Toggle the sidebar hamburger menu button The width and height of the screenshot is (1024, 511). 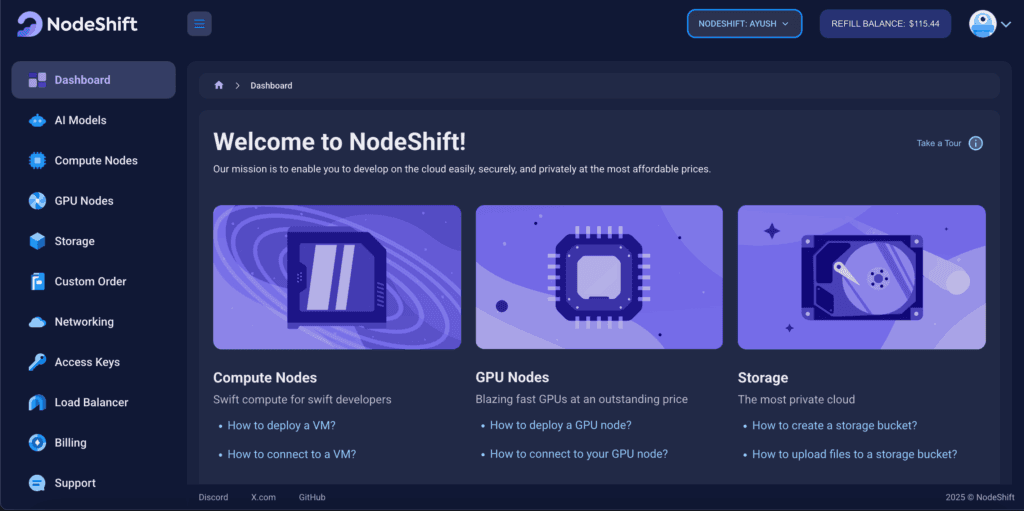pyautogui.click(x=199, y=24)
